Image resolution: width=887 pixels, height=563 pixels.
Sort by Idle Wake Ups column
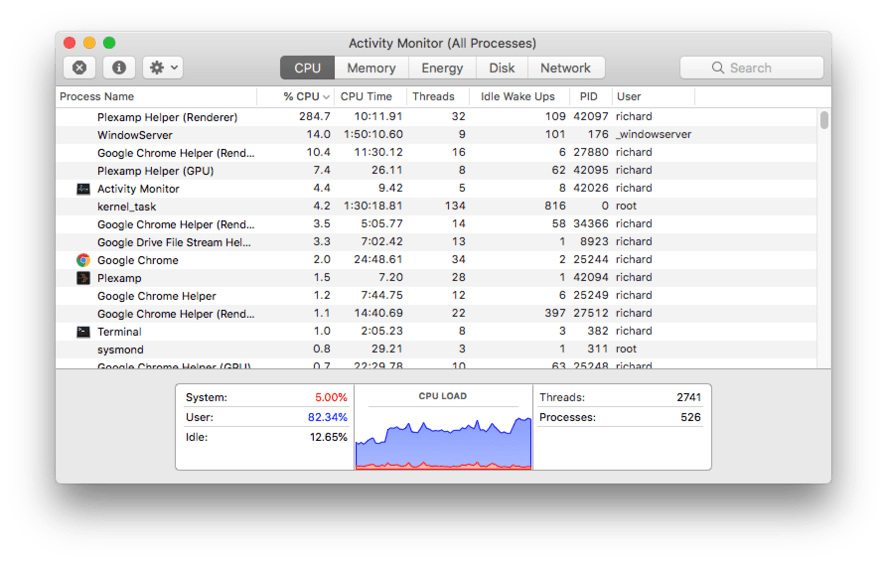[x=519, y=97]
